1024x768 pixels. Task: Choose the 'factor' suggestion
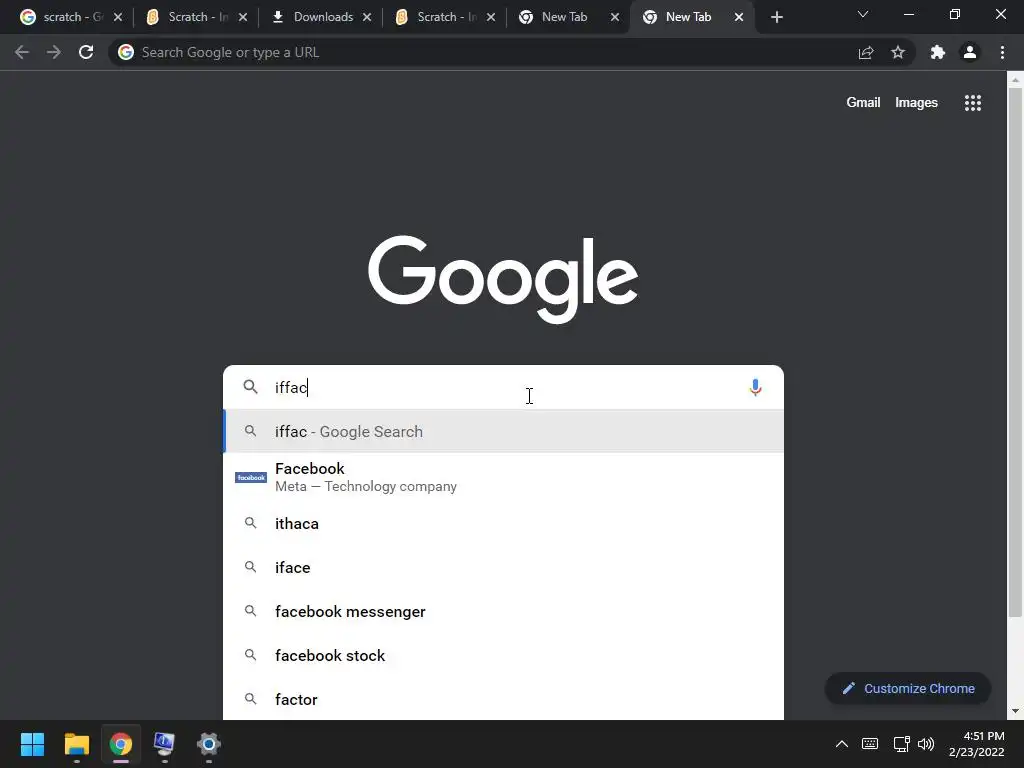(x=504, y=699)
